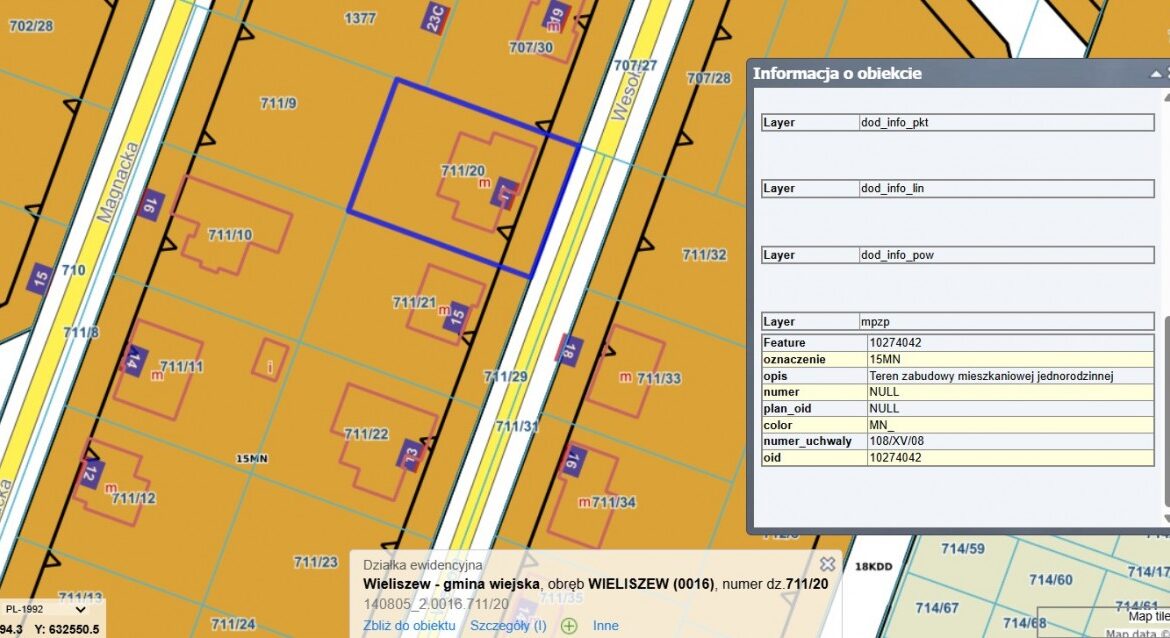This screenshot has height=638, width=1170.
Task: Collapse the Informacja o obiekcie panel
Action: (x=1156, y=73)
